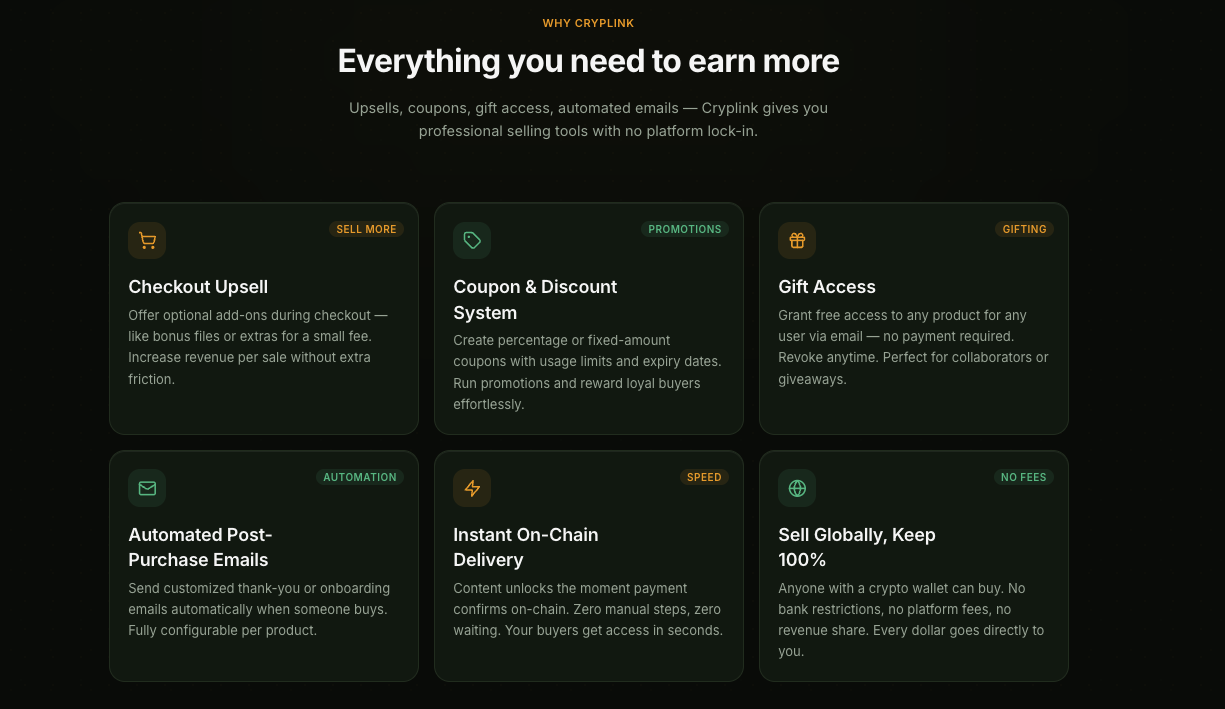Click the price tag icon for coupons
The image size is (1225, 709).
point(472,241)
